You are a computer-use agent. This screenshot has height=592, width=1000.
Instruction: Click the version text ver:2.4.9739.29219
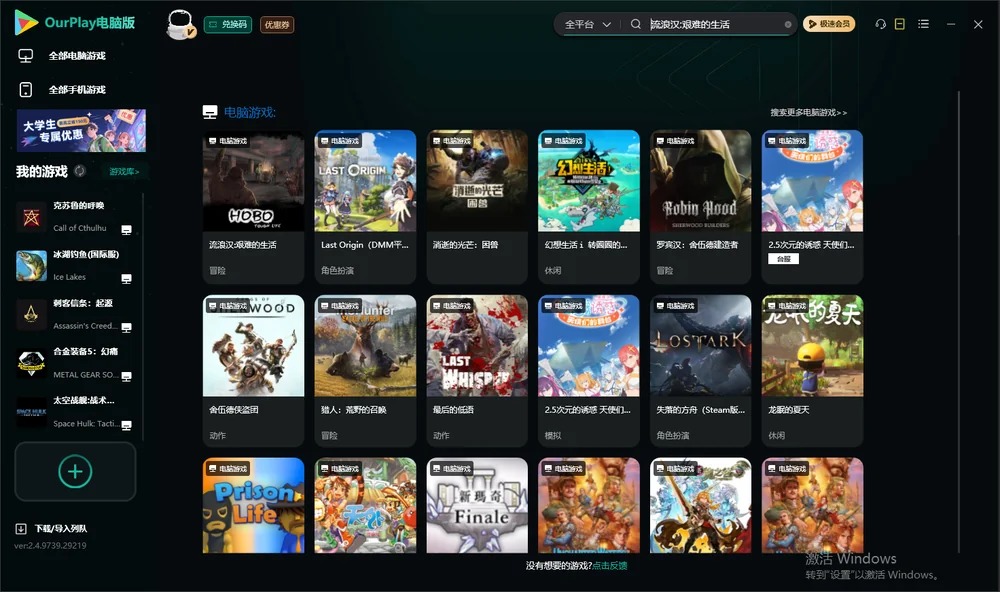50,545
